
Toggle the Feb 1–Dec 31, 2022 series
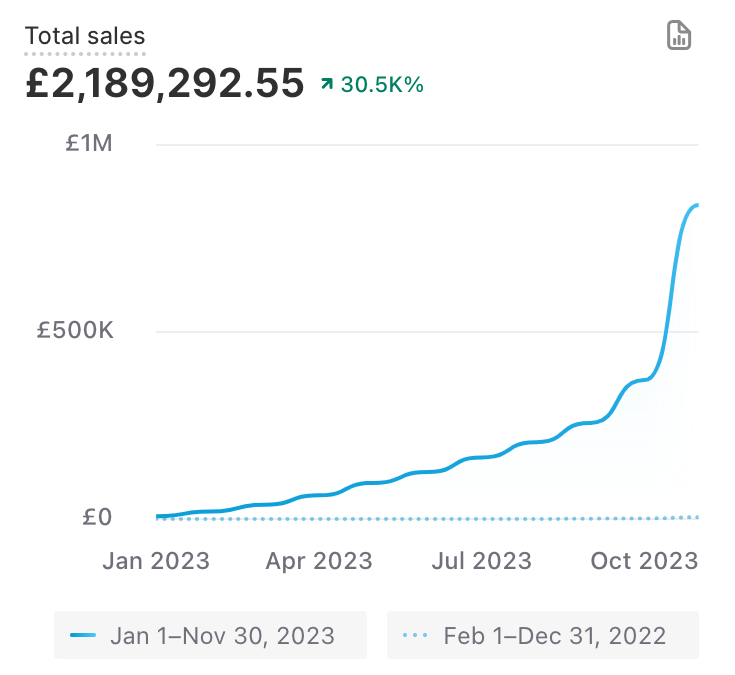pyautogui.click(x=542, y=635)
